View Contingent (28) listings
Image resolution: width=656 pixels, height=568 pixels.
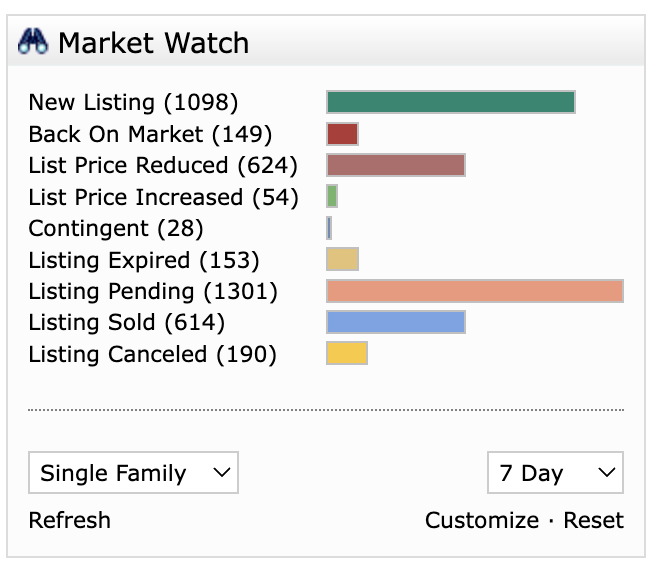(x=115, y=228)
